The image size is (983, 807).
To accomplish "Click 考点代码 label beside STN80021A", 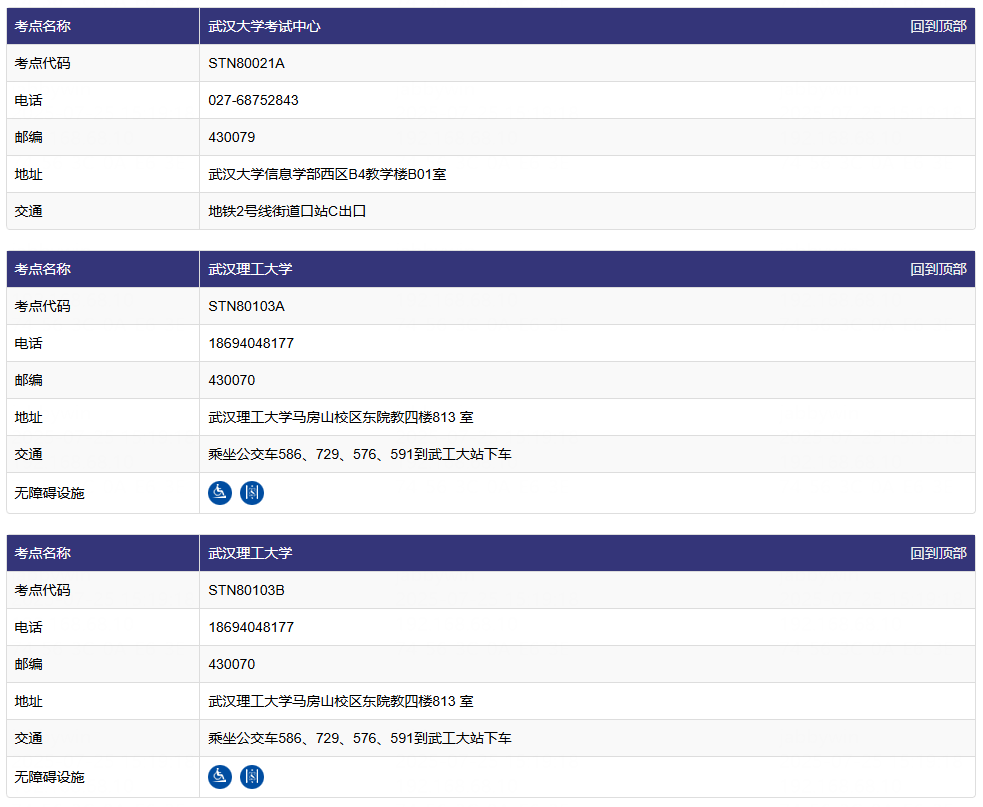I will (x=43, y=63).
